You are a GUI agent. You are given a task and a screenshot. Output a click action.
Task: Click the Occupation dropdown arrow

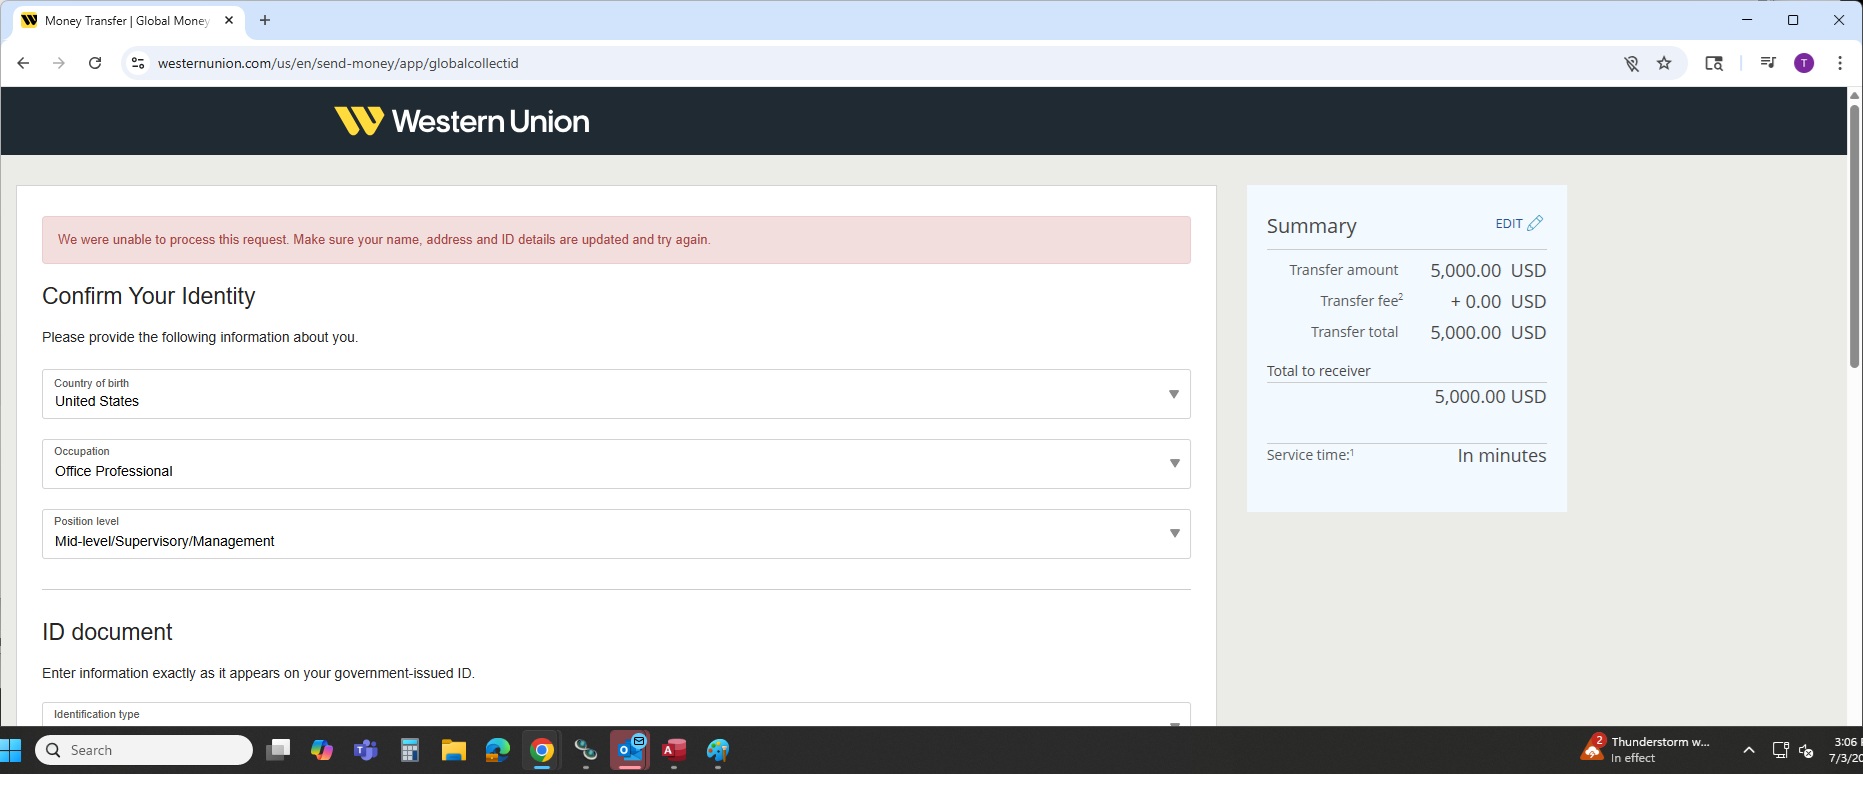click(x=1174, y=463)
